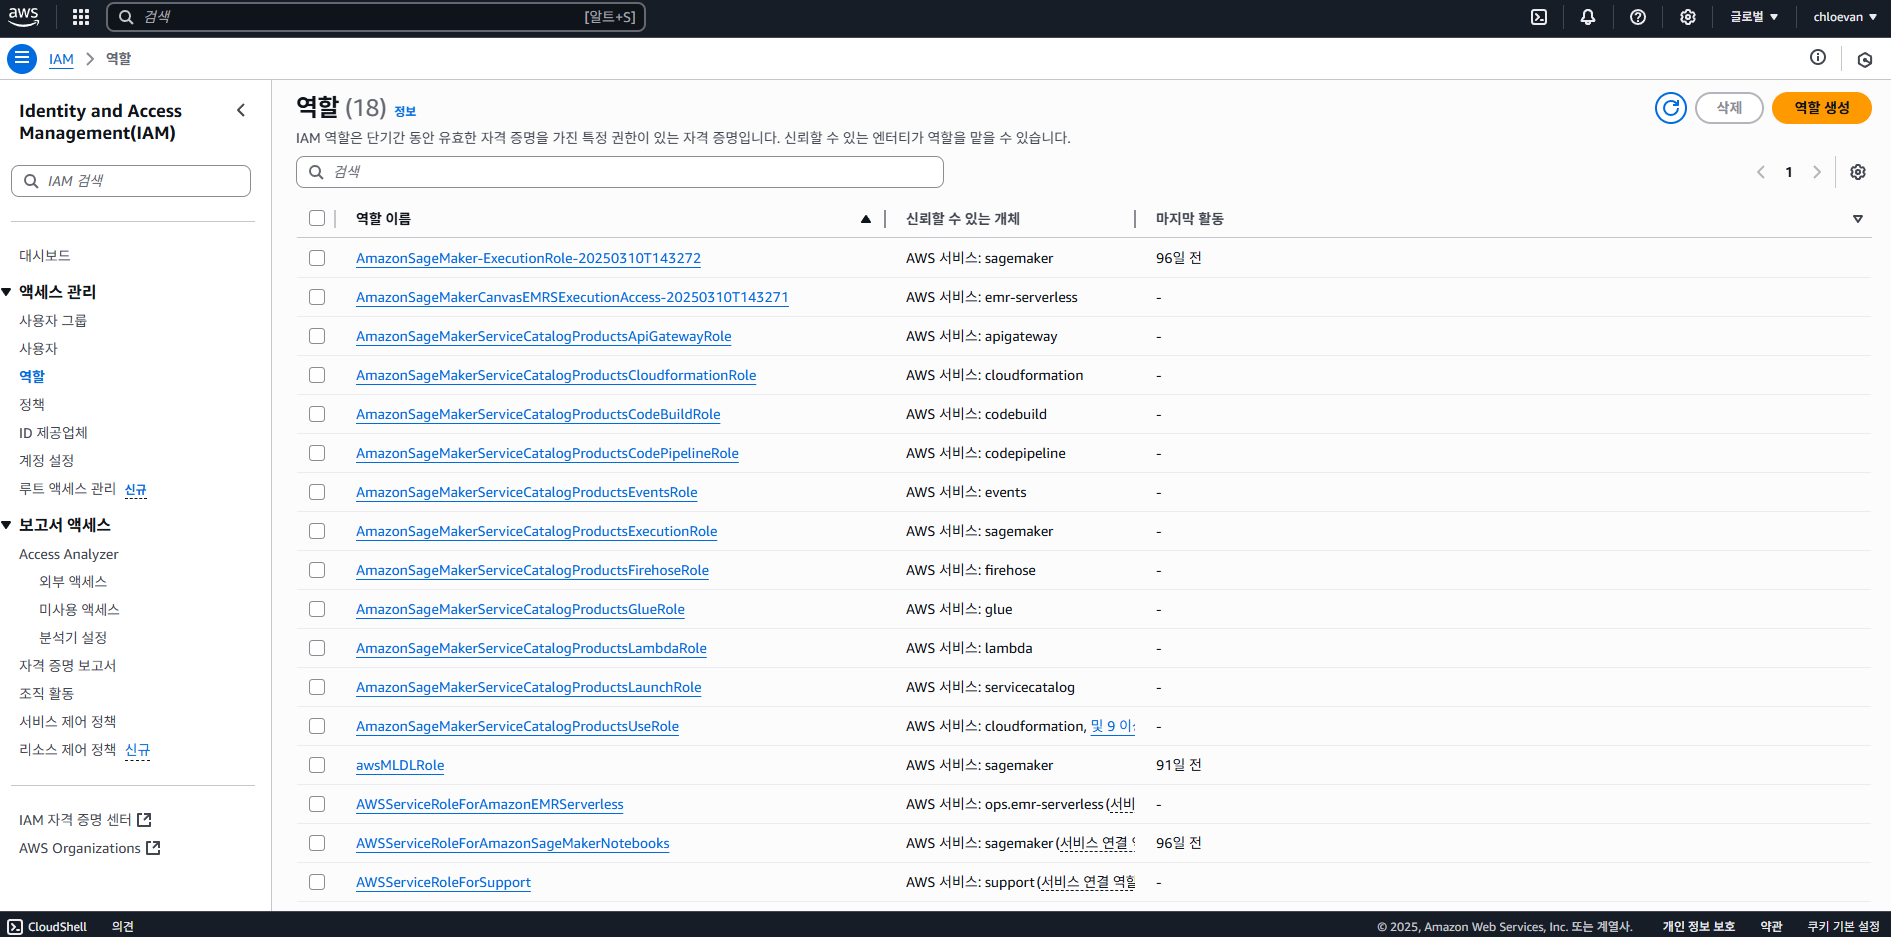Screen dimensions: 1891x937
Task: Select all roles checkbox in header
Action: tap(317, 218)
